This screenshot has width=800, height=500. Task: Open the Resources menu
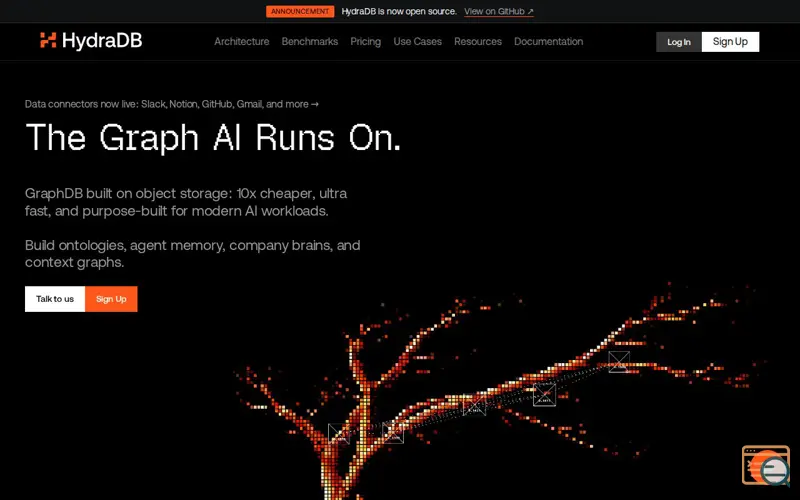(x=478, y=42)
